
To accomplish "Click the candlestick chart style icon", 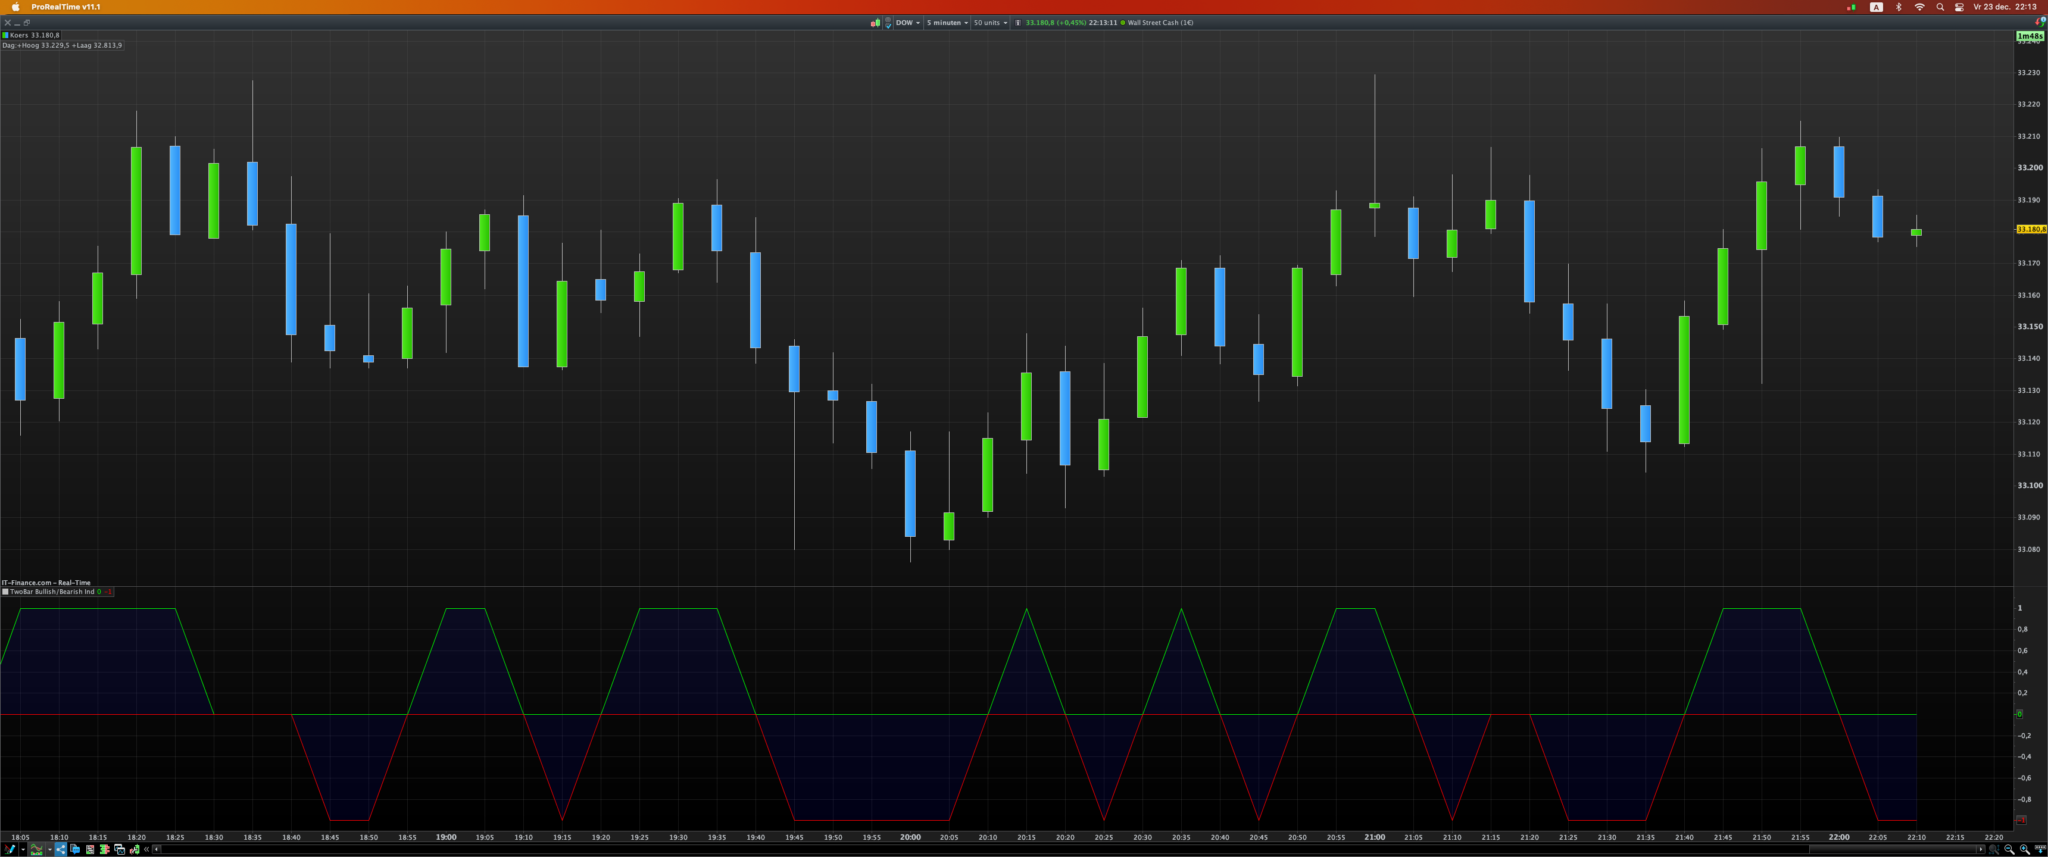I will point(875,23).
